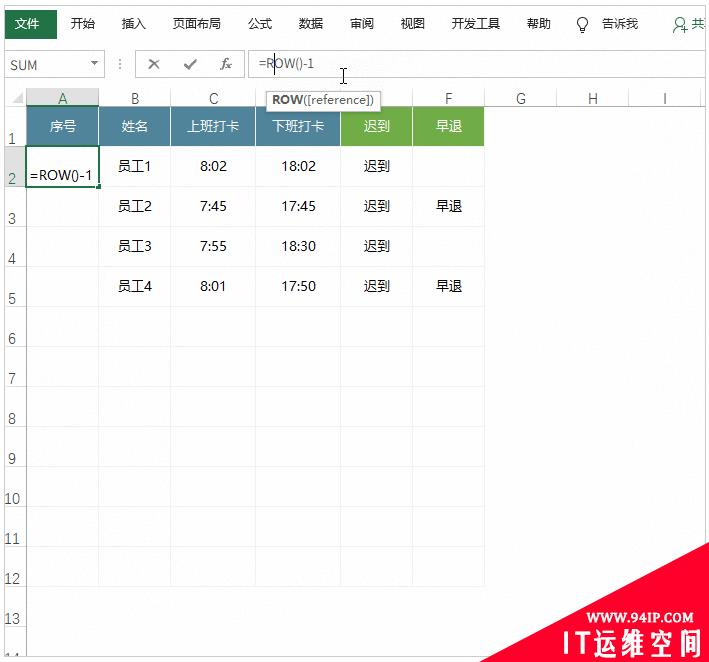Click the 告诉我 search box text
Image resolution: width=709 pixels, height=662 pixels.
coord(620,24)
